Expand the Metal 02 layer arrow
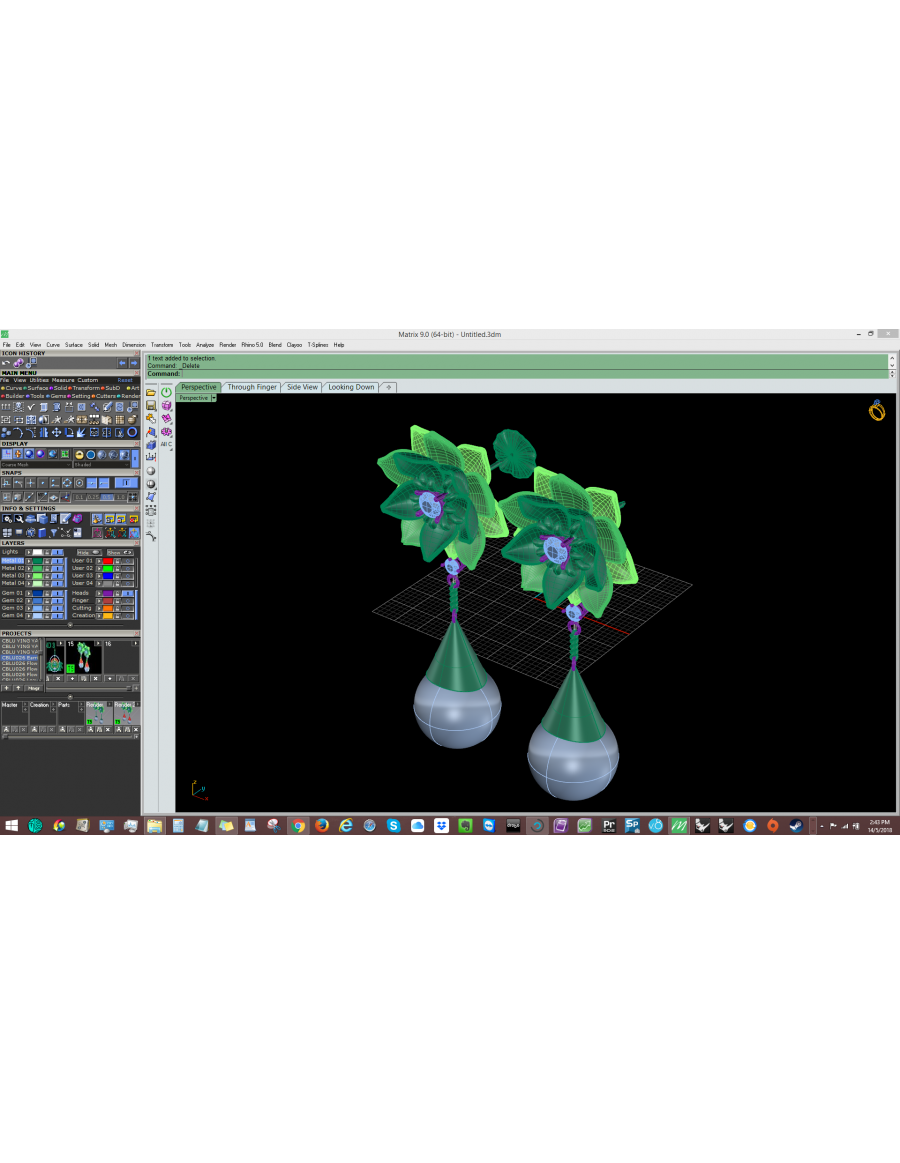The image size is (900, 1163). [29, 568]
